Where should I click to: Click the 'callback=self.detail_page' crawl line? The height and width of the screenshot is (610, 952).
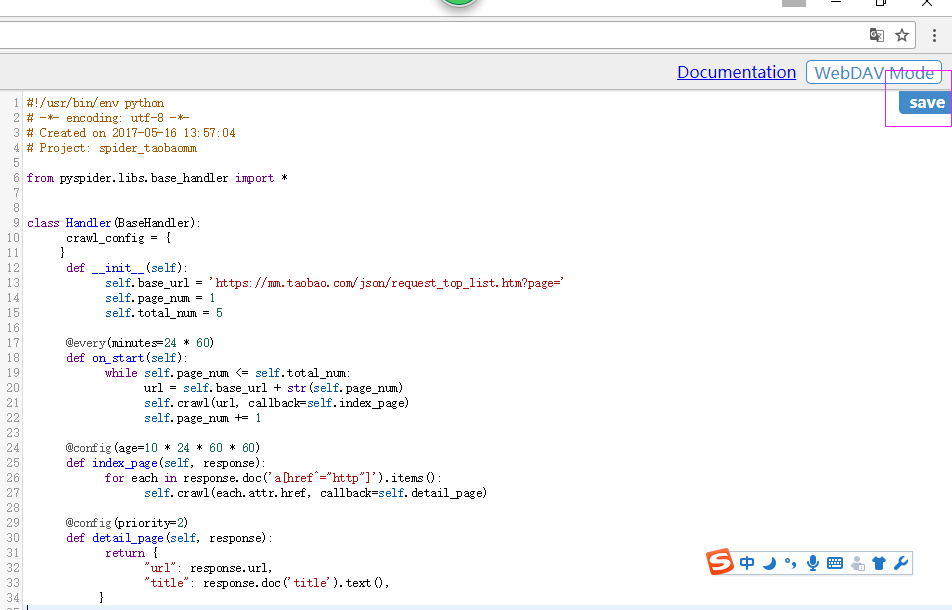pyautogui.click(x=315, y=493)
